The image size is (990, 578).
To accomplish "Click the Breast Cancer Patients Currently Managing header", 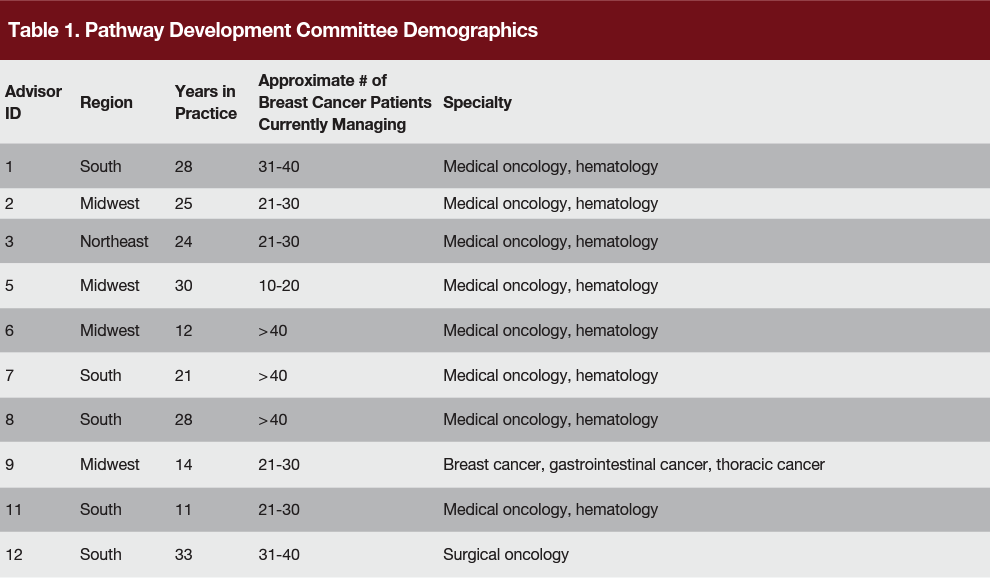I will [x=345, y=102].
